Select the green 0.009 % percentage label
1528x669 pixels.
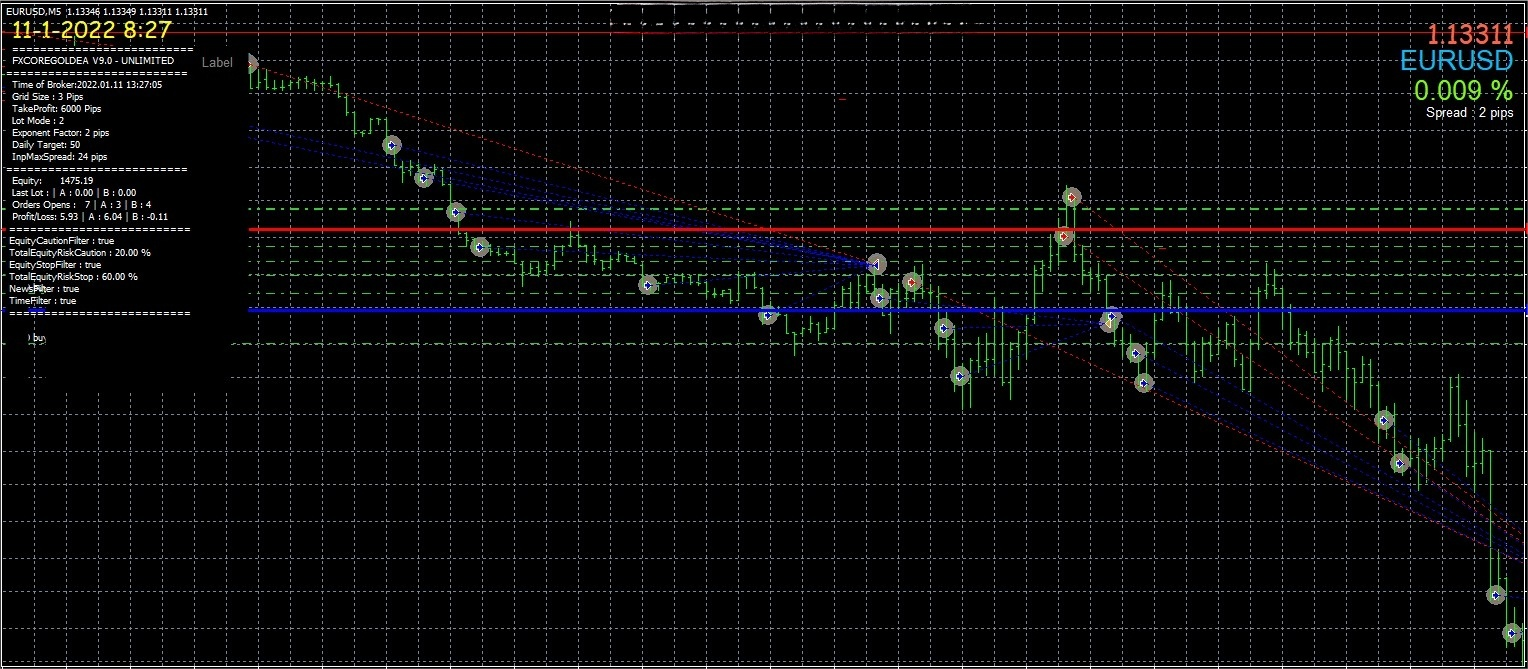tap(1462, 90)
